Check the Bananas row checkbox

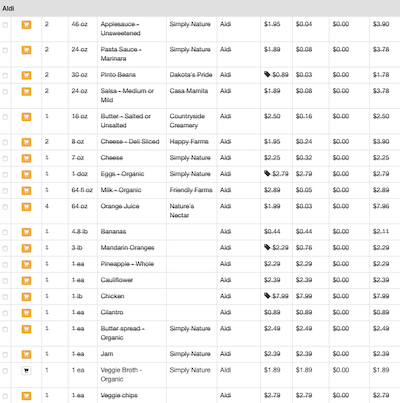click(5, 232)
